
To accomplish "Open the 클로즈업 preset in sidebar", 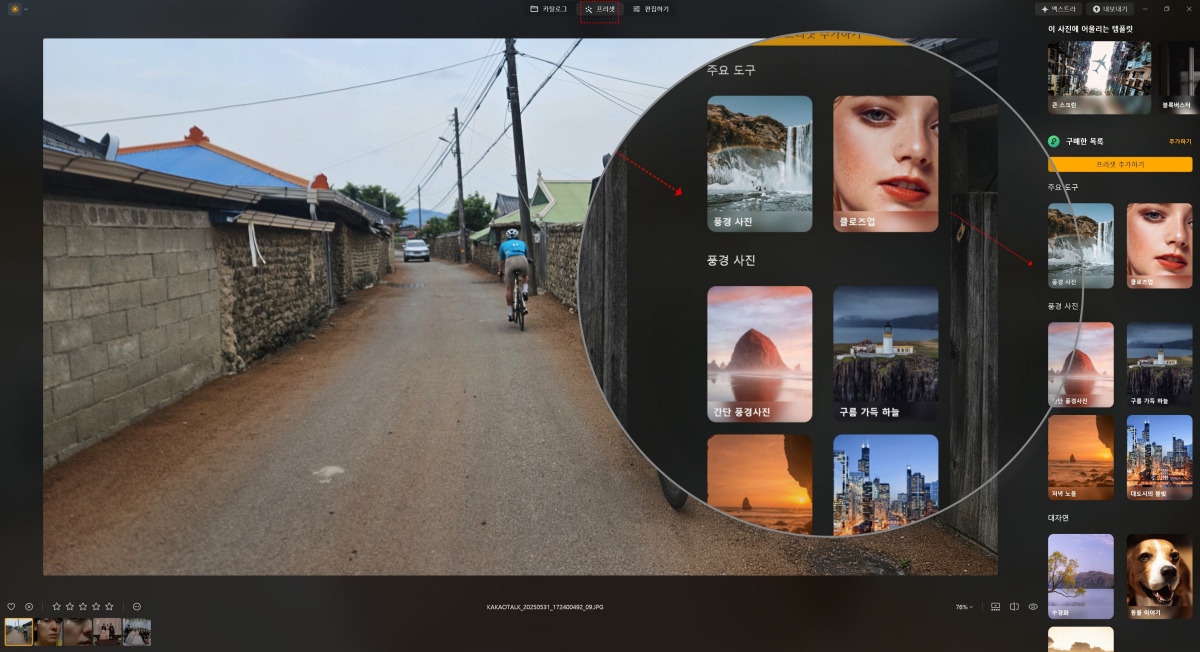I will 1160,246.
